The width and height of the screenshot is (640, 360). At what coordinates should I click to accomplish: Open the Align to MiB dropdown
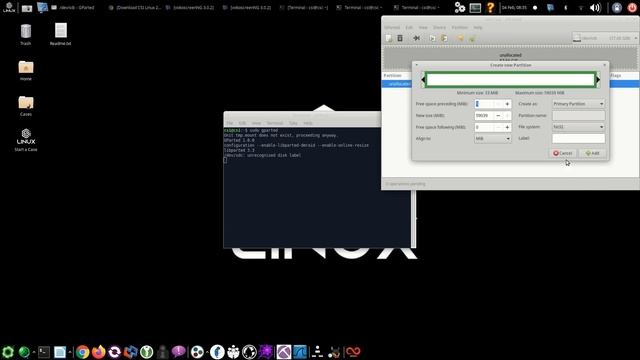493,138
